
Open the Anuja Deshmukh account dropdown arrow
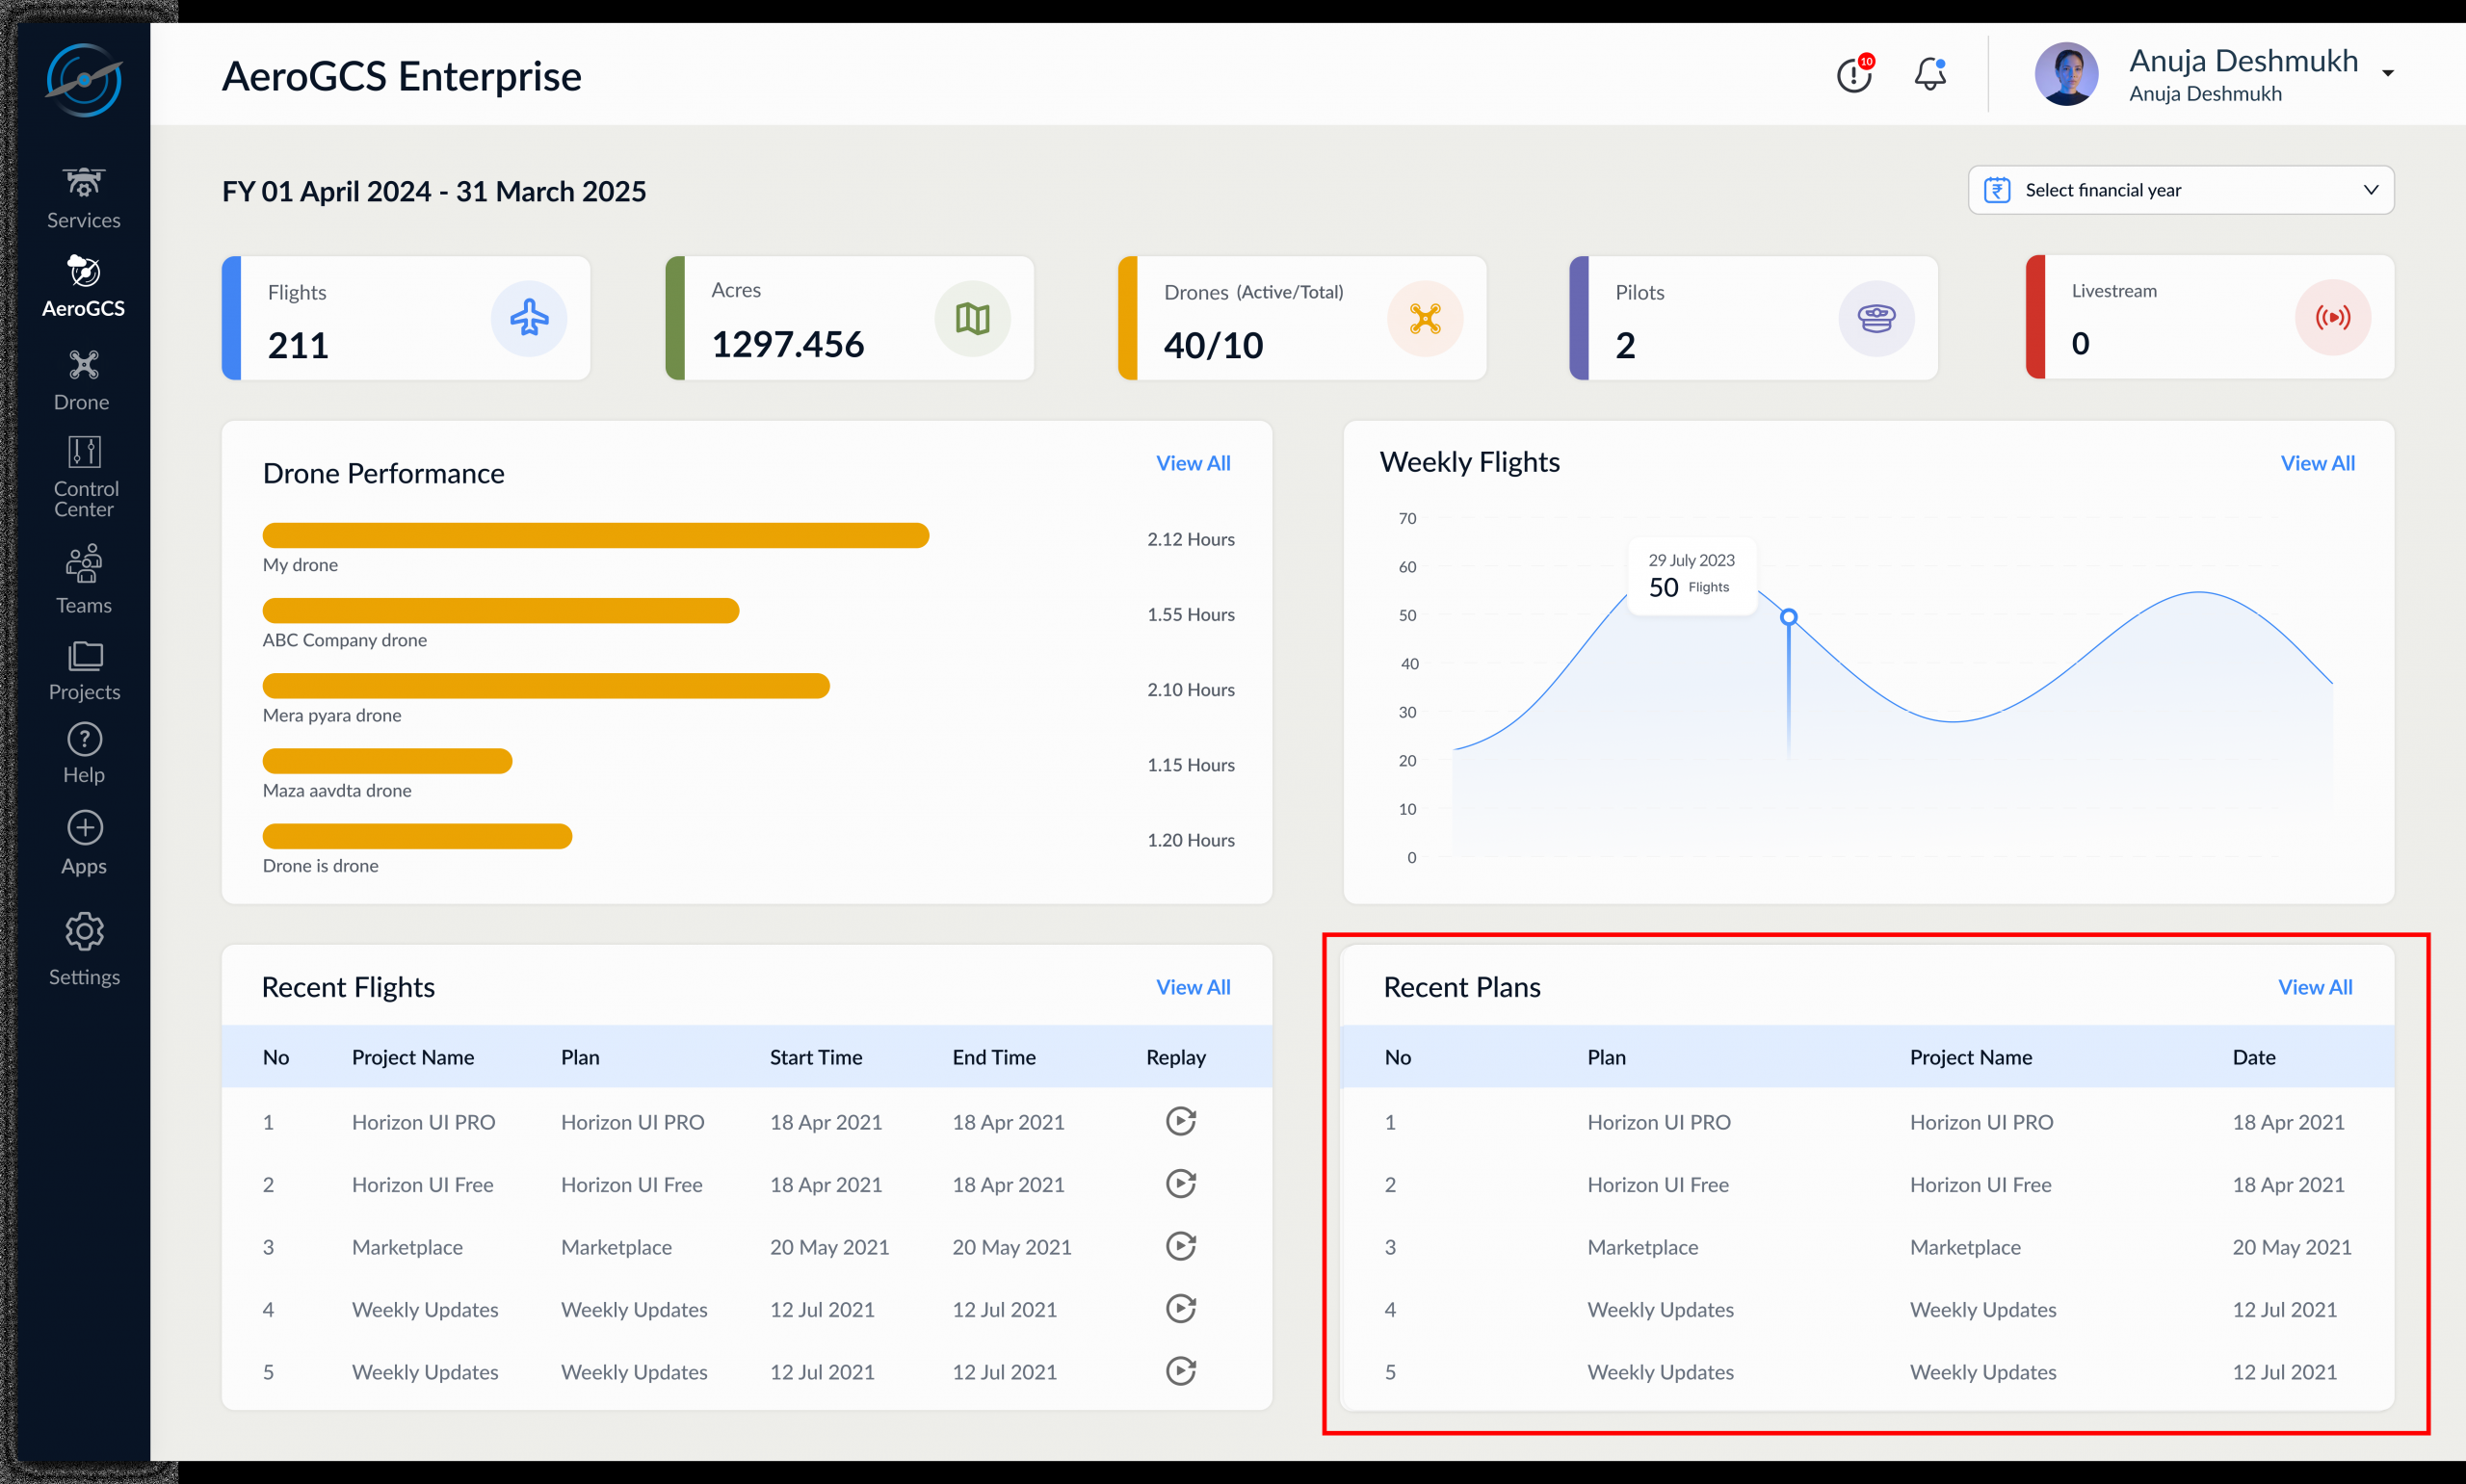coord(2387,74)
